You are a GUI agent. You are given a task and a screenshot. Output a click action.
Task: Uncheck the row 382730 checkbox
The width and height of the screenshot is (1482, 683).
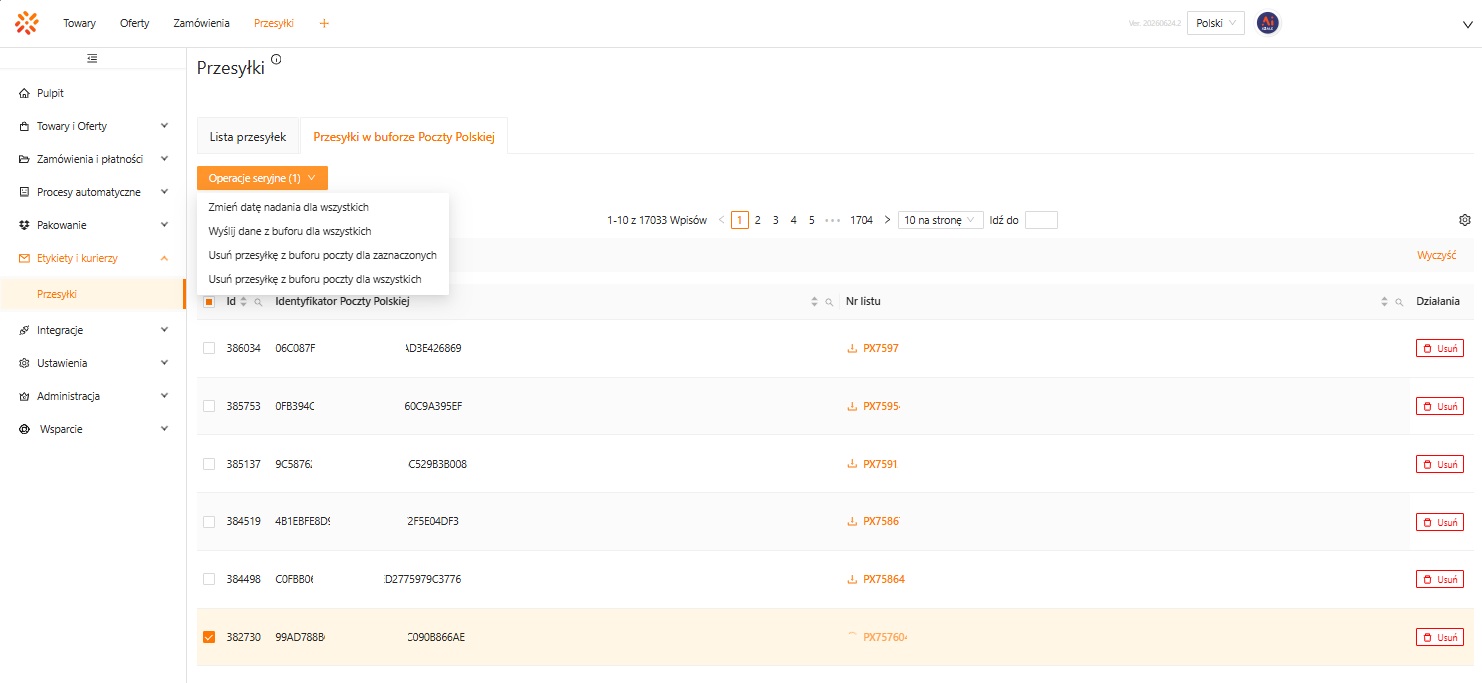209,637
